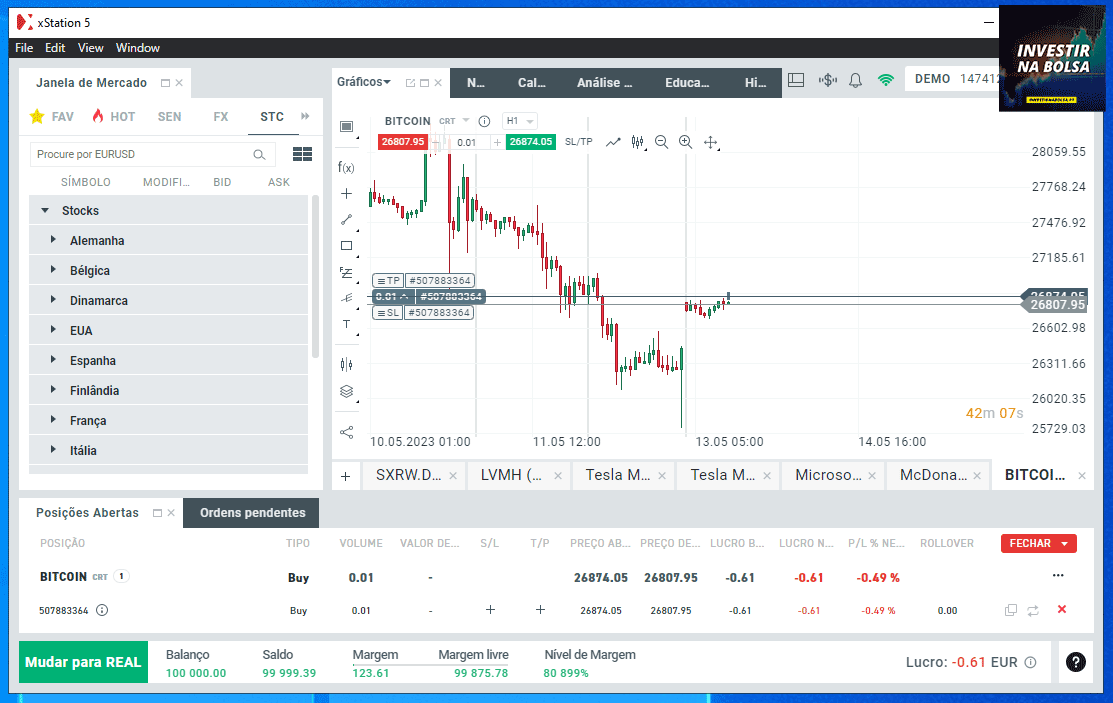1113x703 pixels.
Task: Click the red close position X icon
Action: (1062, 610)
